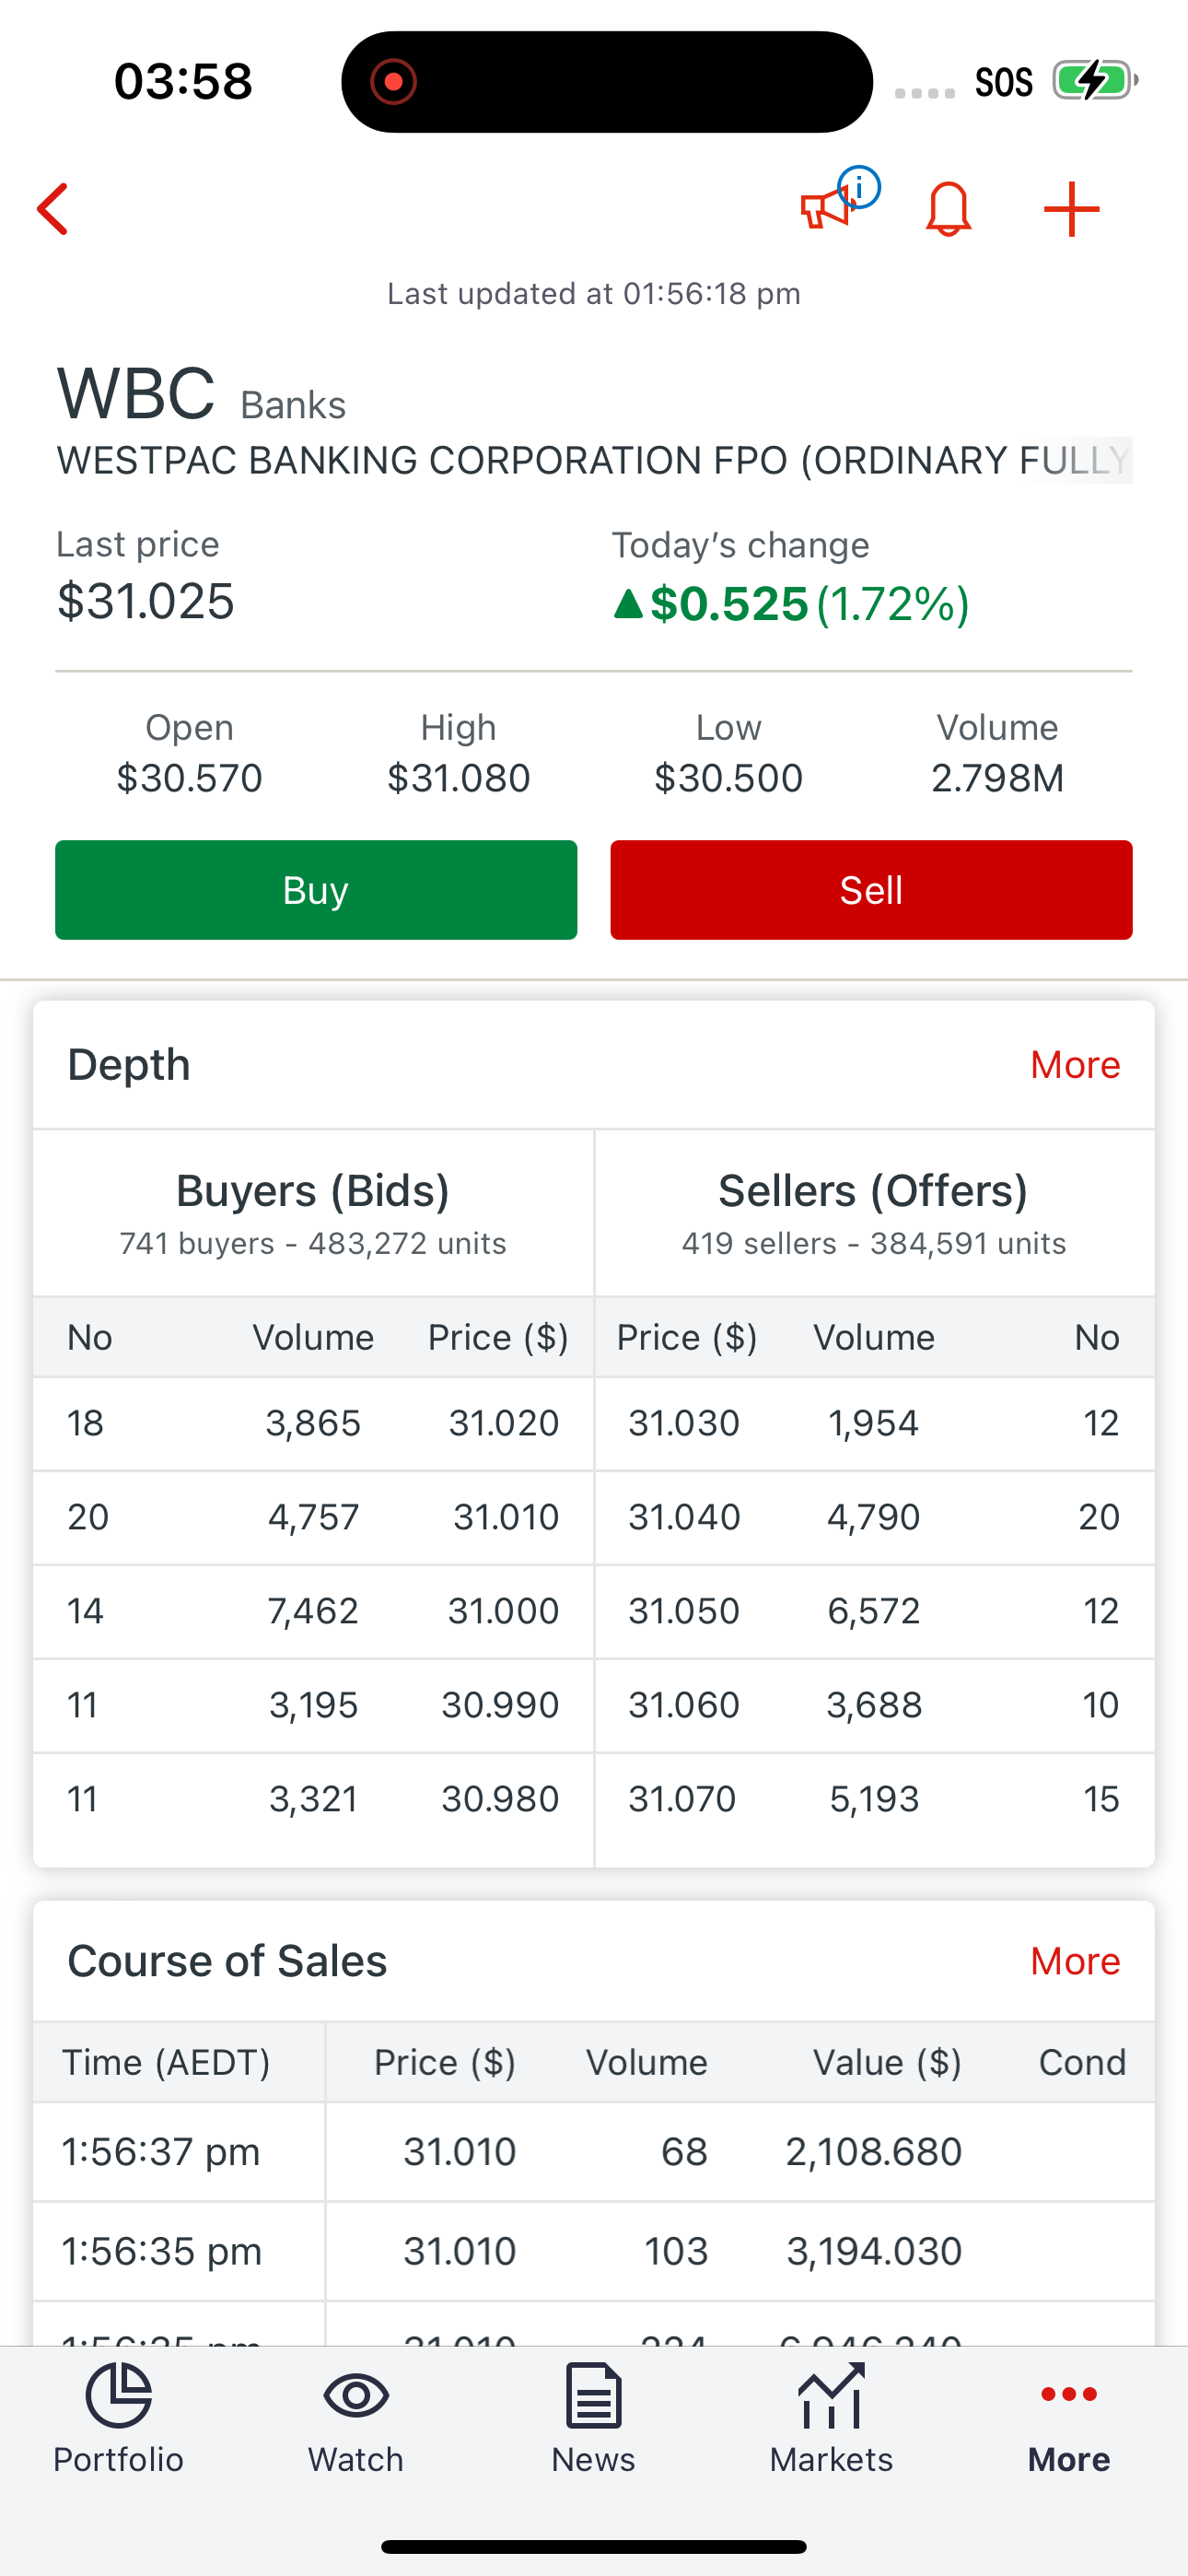Select bid price 31.010
This screenshot has height=2576, width=1188.
506,1517
